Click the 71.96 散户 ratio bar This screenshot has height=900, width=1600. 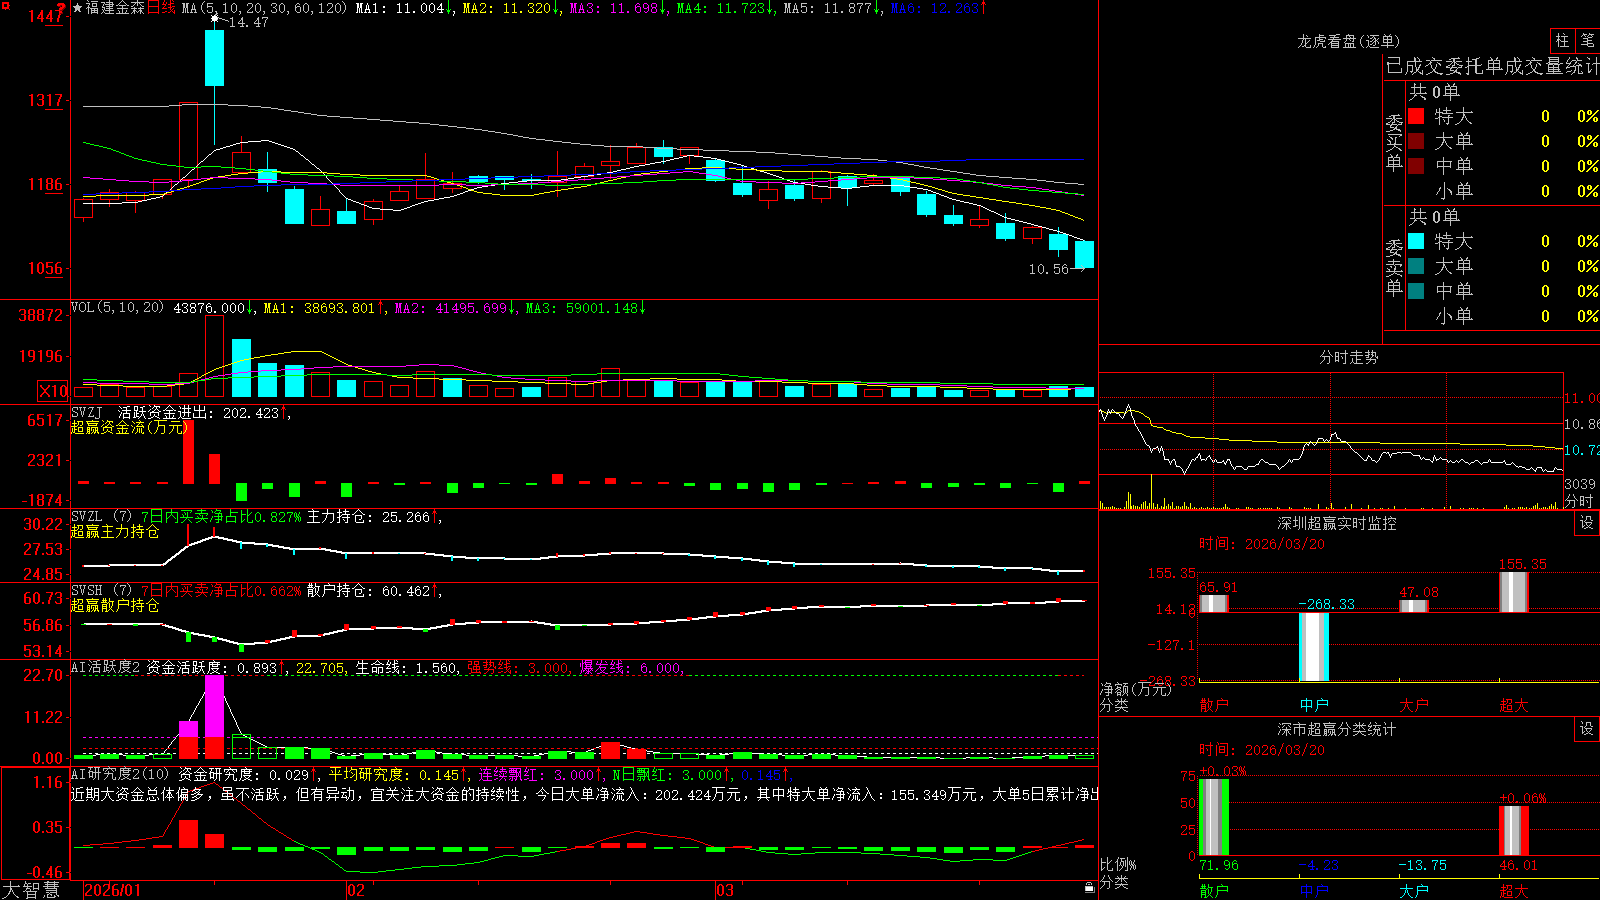pyautogui.click(x=1214, y=817)
